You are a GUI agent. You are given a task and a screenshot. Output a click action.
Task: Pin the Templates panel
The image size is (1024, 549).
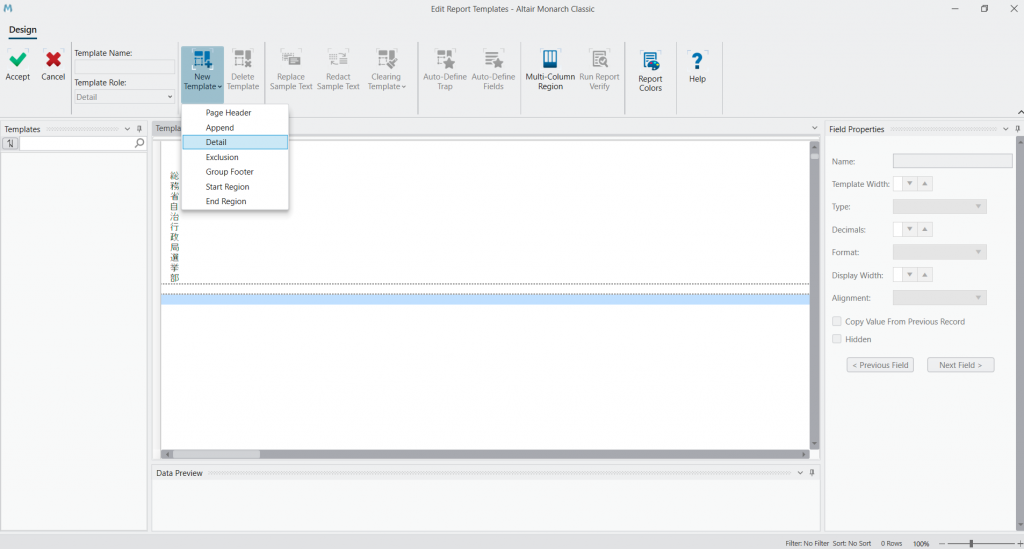coord(139,129)
